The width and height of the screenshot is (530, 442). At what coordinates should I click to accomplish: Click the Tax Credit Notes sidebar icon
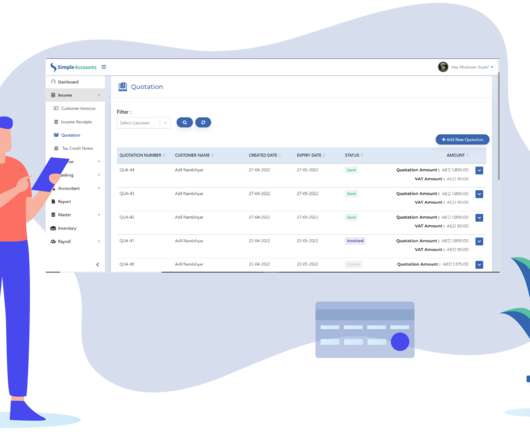tap(56, 148)
